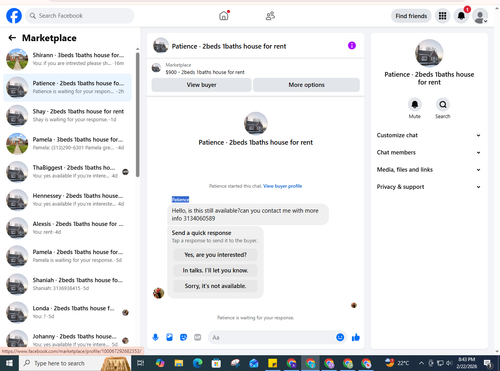Expand the Chat members section

(429, 153)
